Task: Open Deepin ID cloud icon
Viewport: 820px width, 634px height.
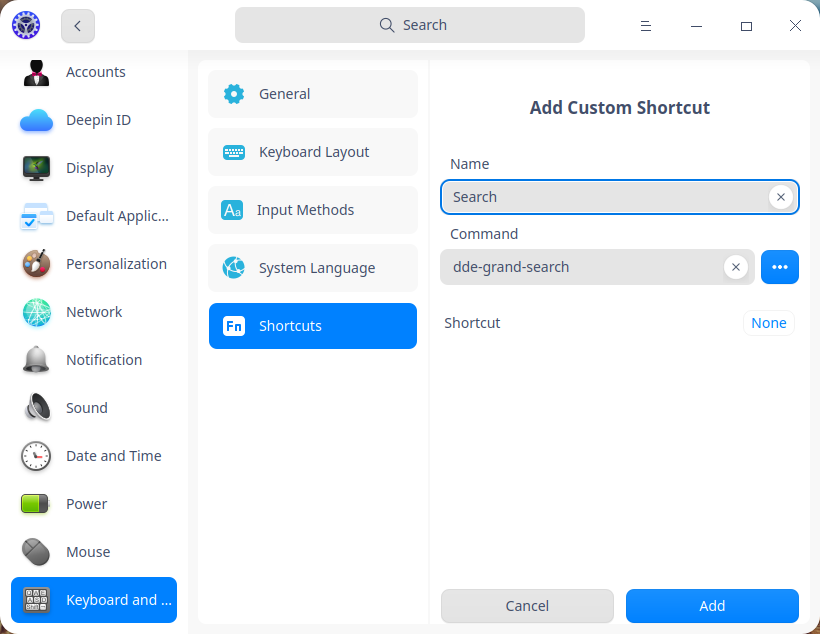Action: pos(37,120)
